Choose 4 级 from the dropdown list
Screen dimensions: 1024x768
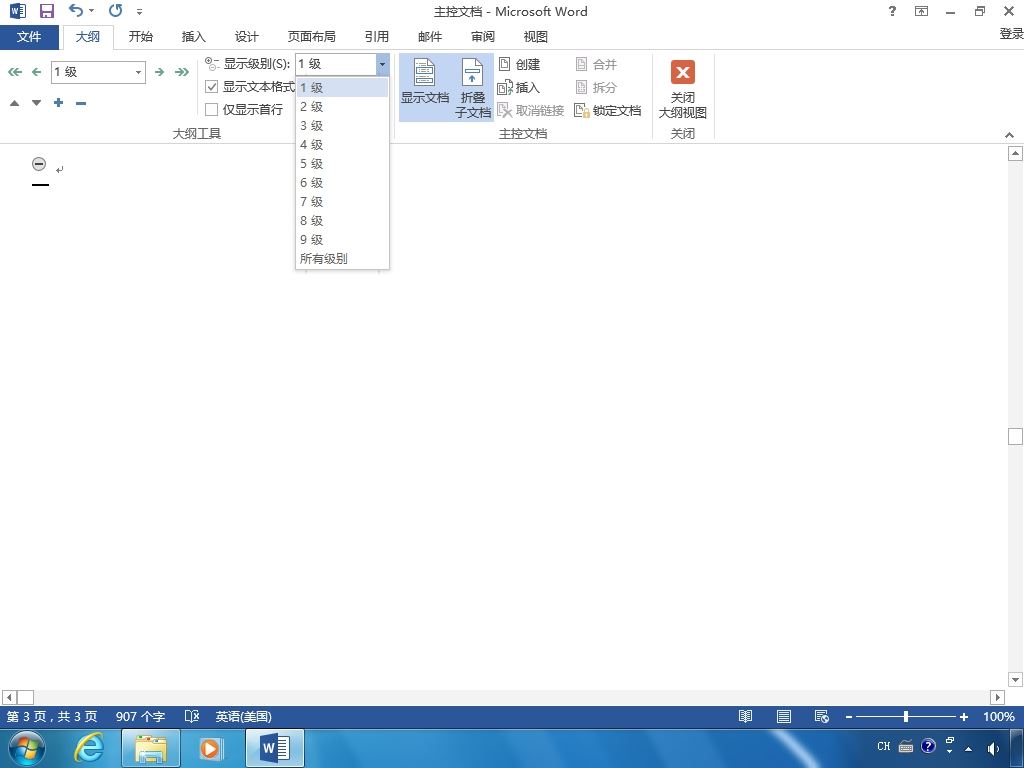pyautogui.click(x=342, y=144)
